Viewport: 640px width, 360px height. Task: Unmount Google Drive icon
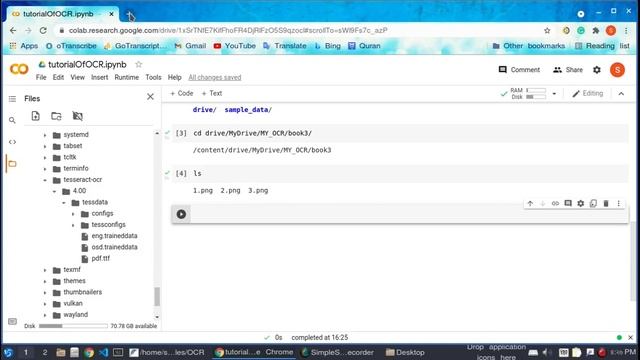tap(78, 116)
